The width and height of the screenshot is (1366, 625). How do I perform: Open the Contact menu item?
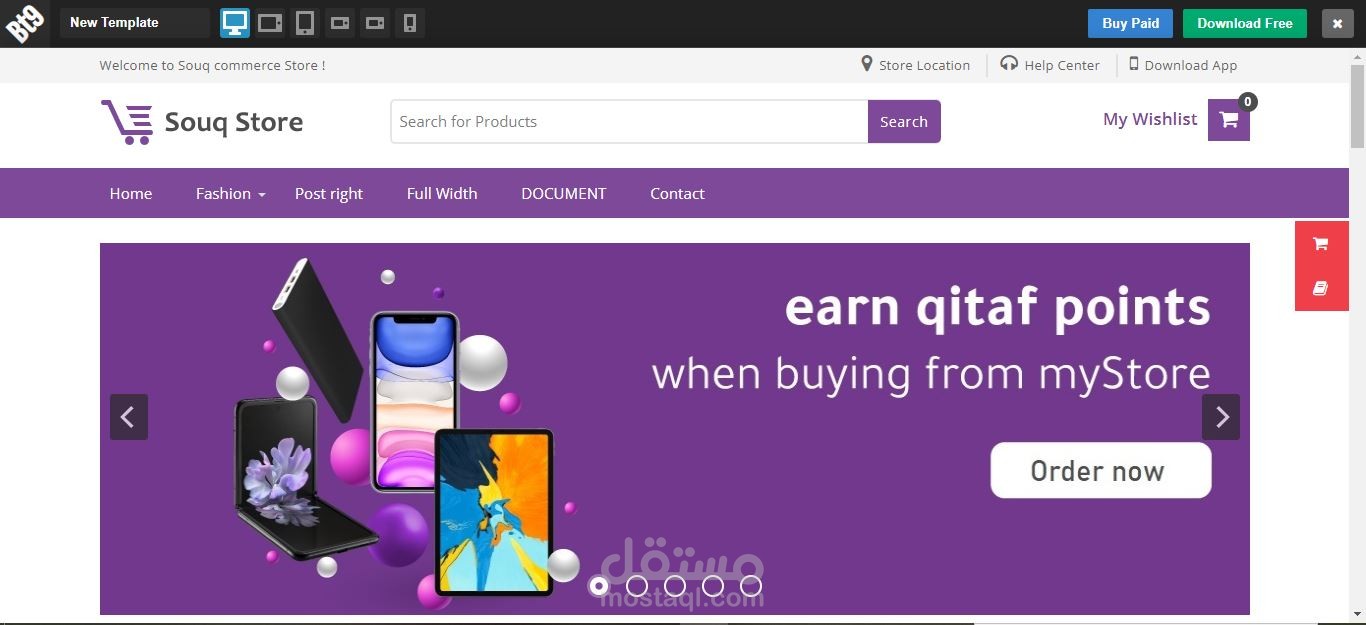pos(677,194)
